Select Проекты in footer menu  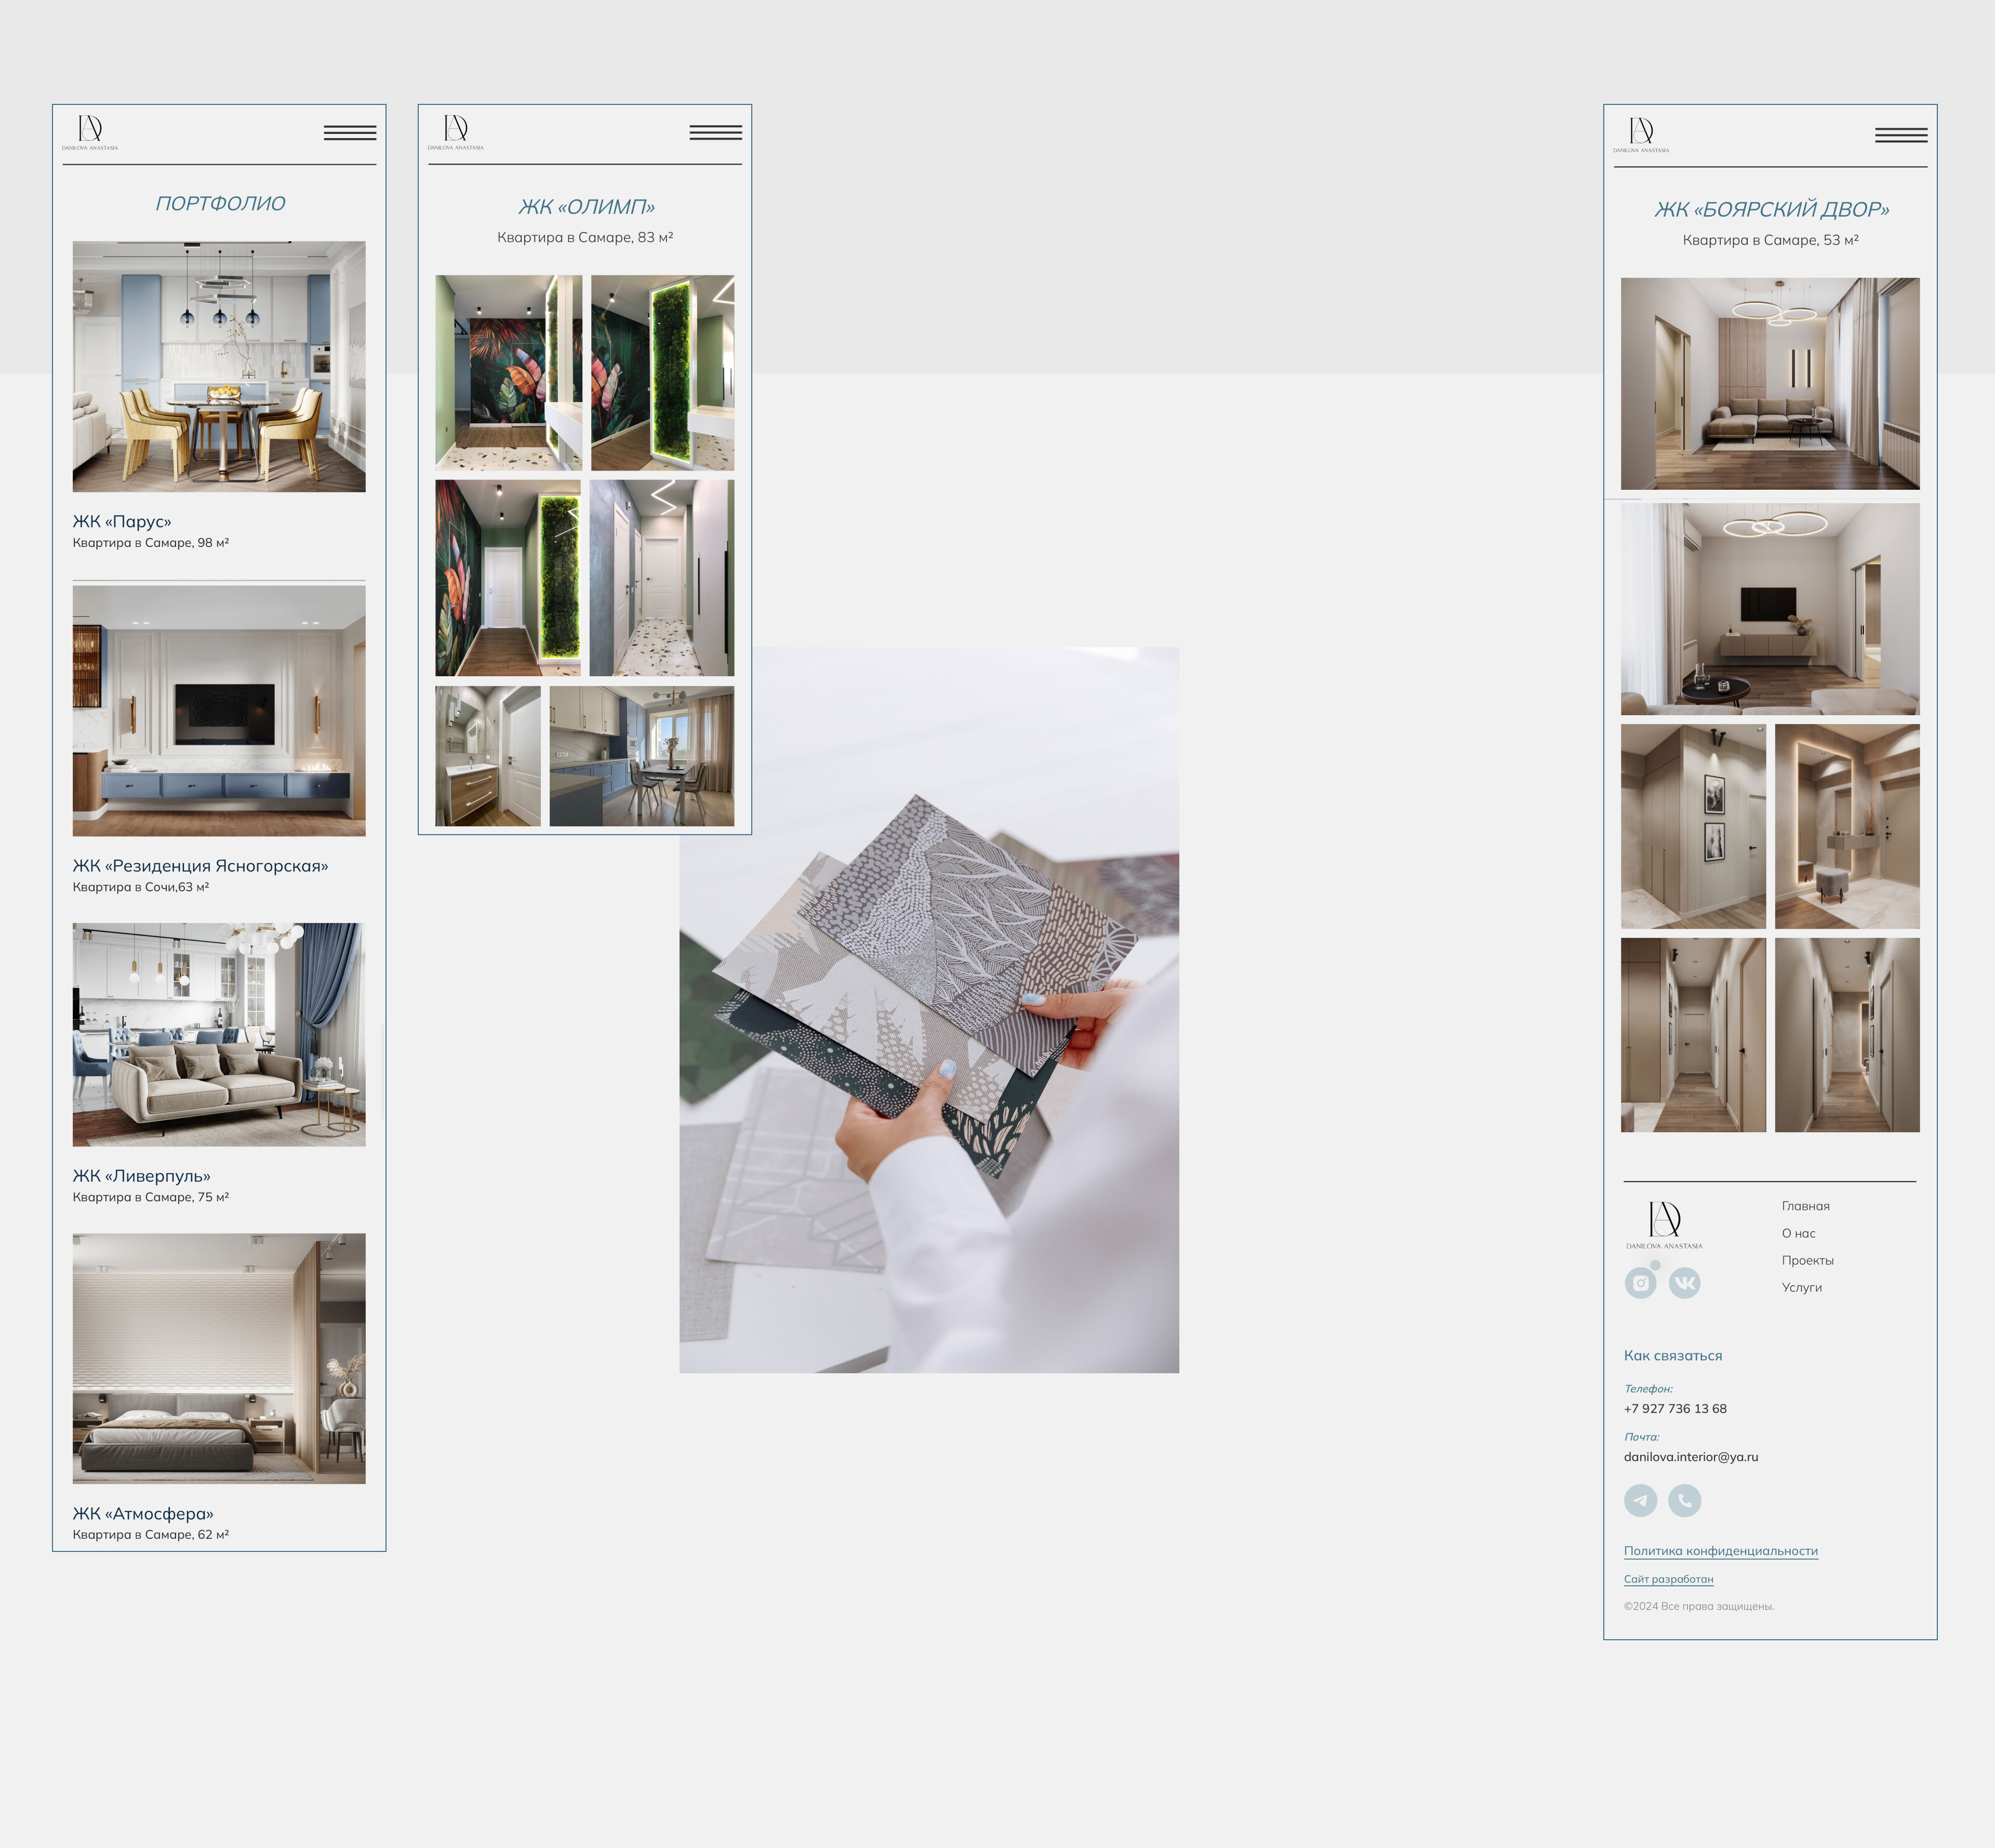[1807, 1260]
